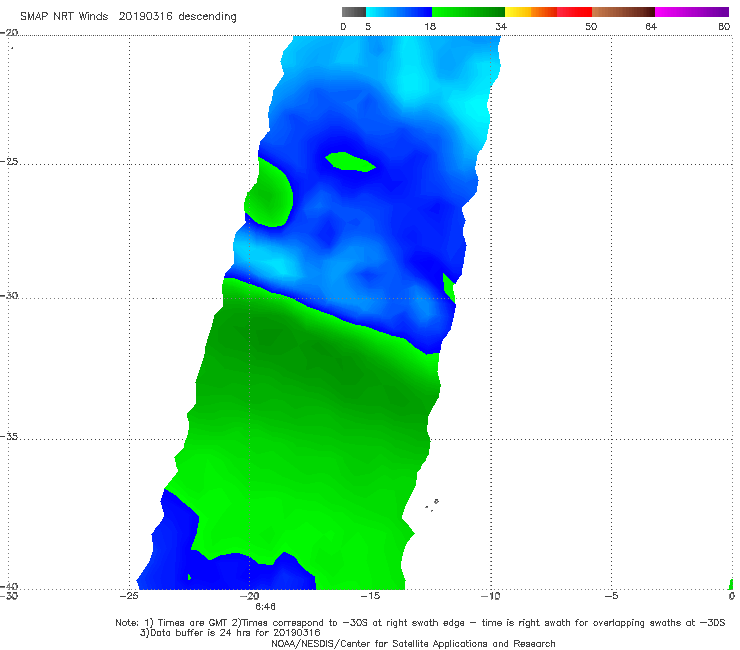Select the yellow-orange segment of the color bar

(531, 12)
